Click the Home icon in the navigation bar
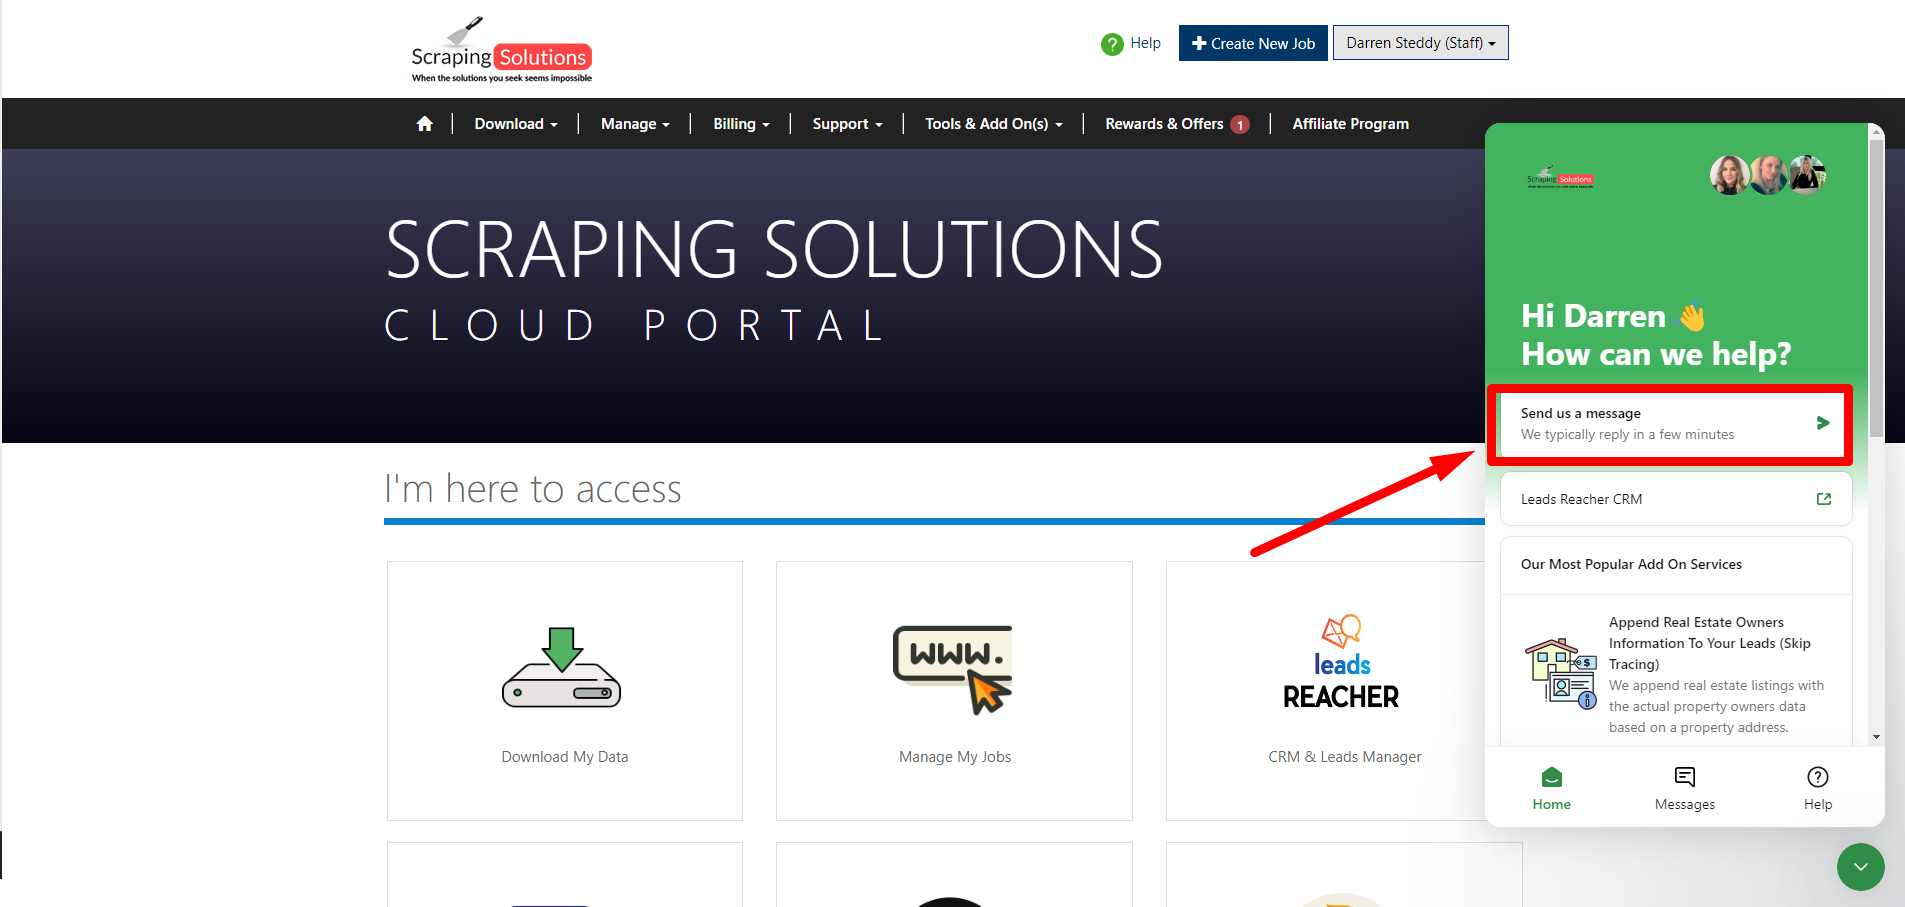1905x907 pixels. point(424,124)
